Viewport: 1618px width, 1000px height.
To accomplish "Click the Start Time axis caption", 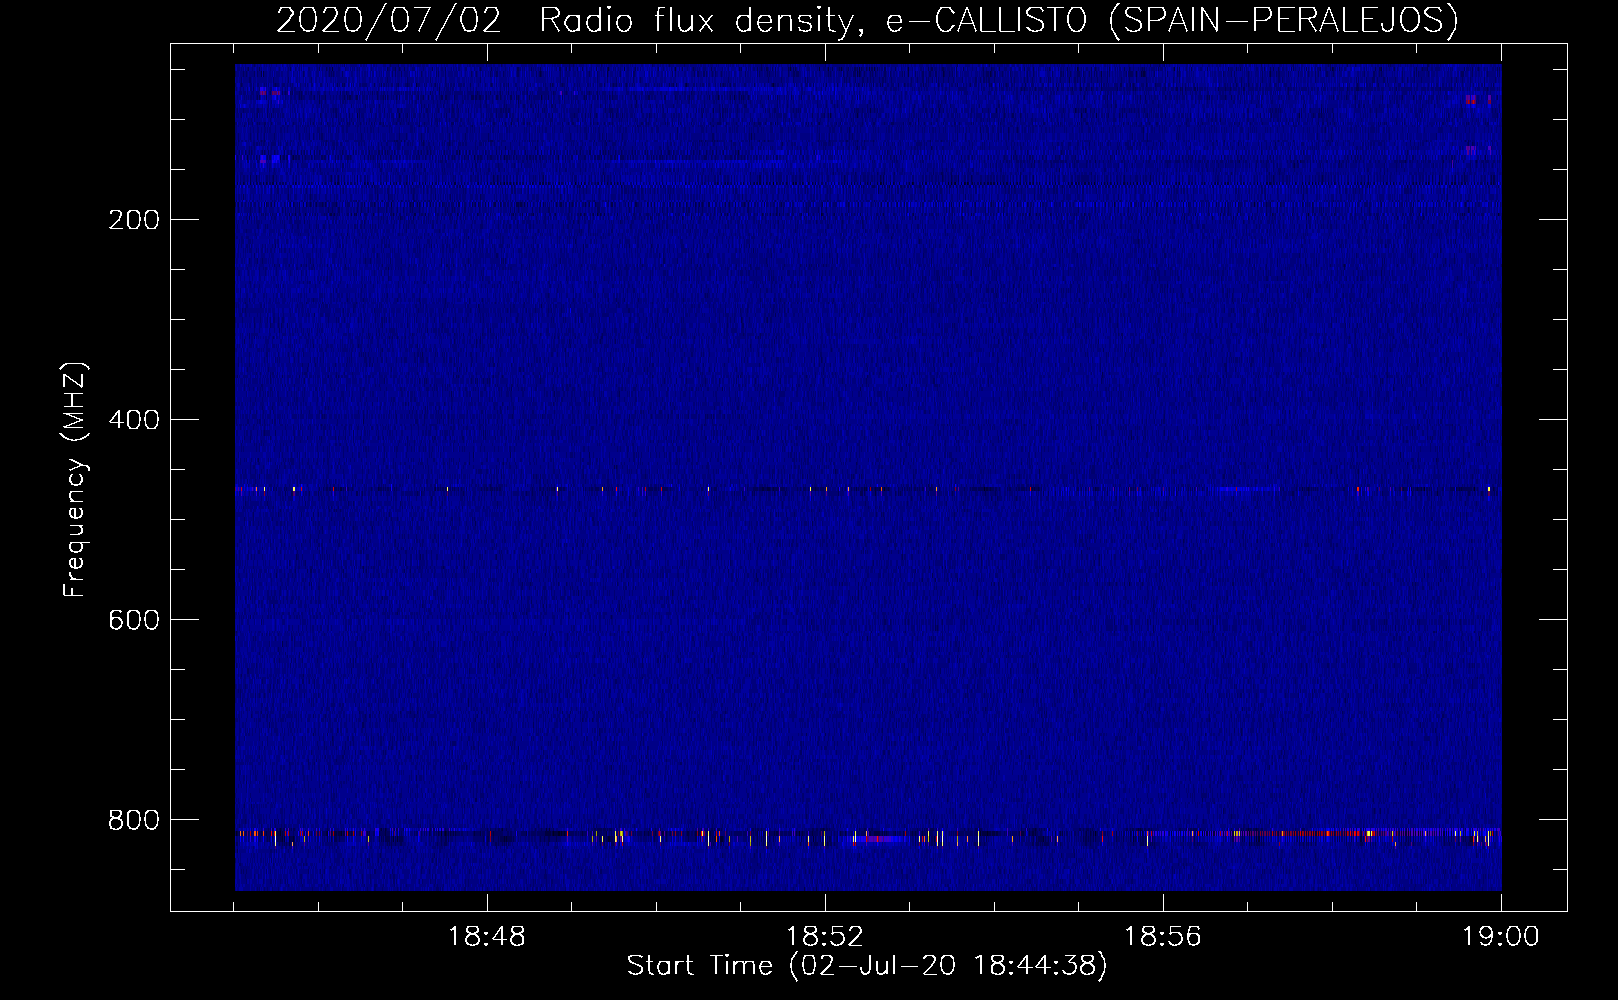I will 867,966.
